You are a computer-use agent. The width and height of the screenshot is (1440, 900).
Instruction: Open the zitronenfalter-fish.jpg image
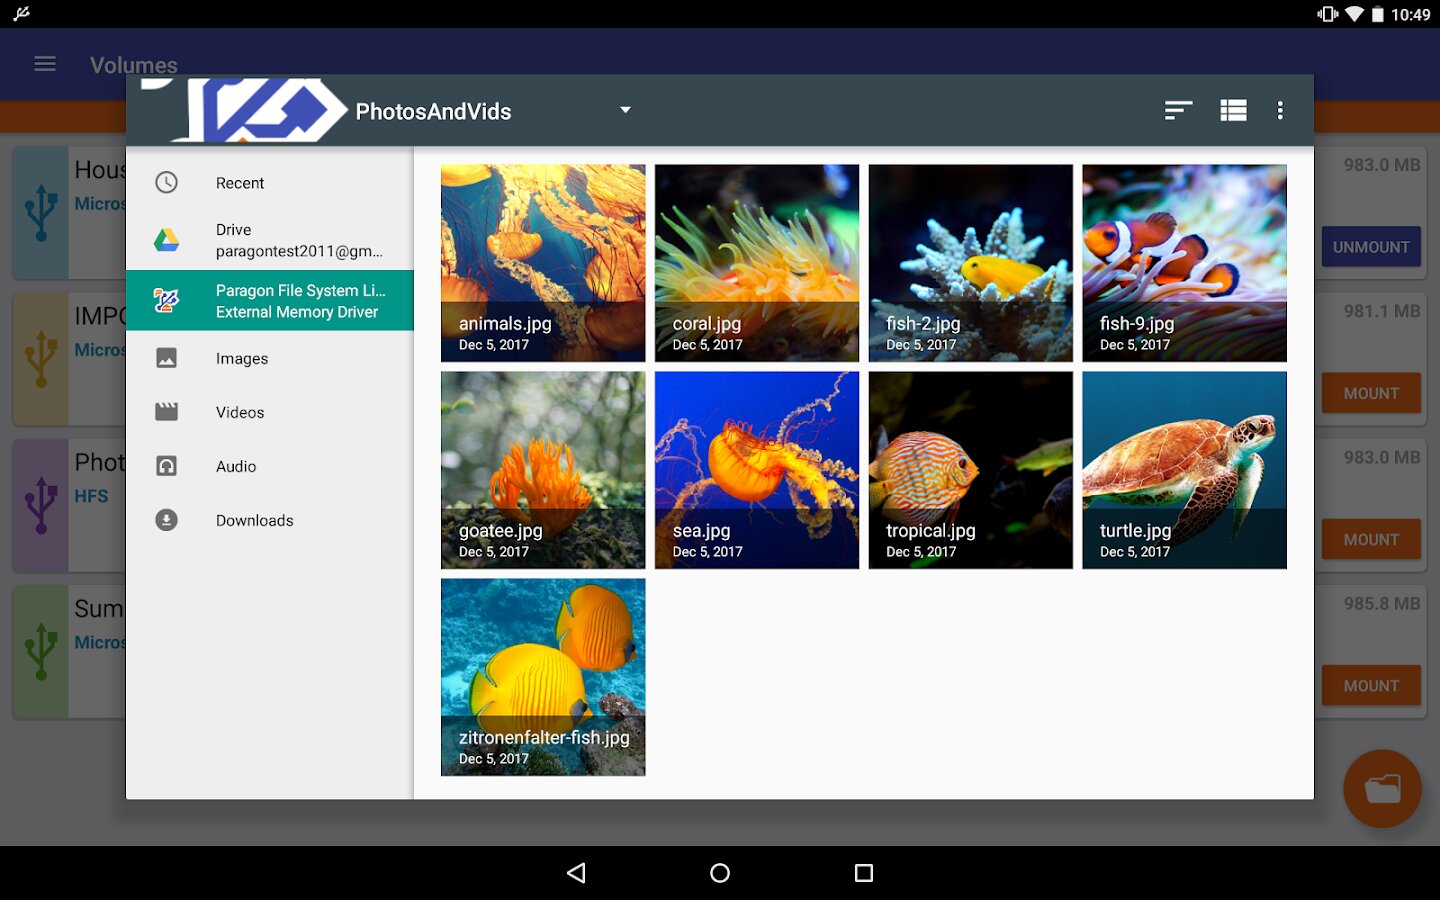point(543,677)
